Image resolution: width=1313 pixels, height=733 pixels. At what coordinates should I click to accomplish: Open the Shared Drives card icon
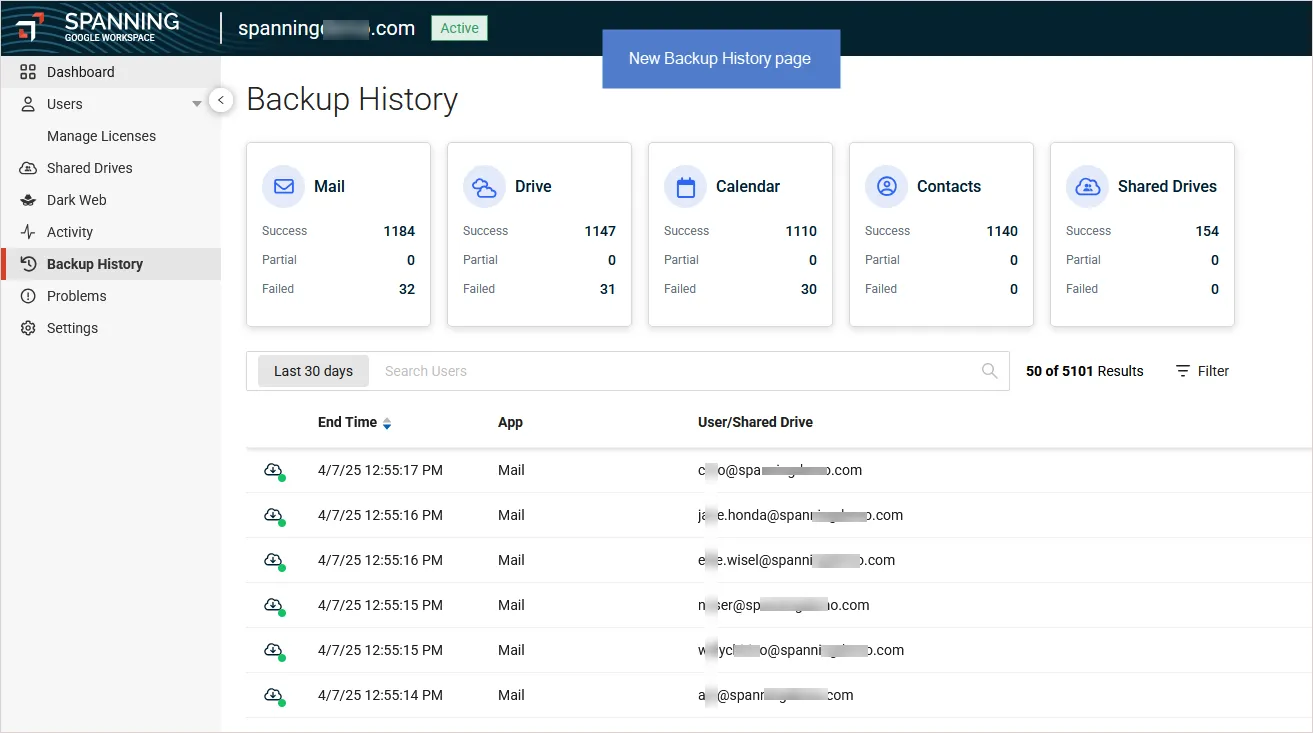point(1087,187)
